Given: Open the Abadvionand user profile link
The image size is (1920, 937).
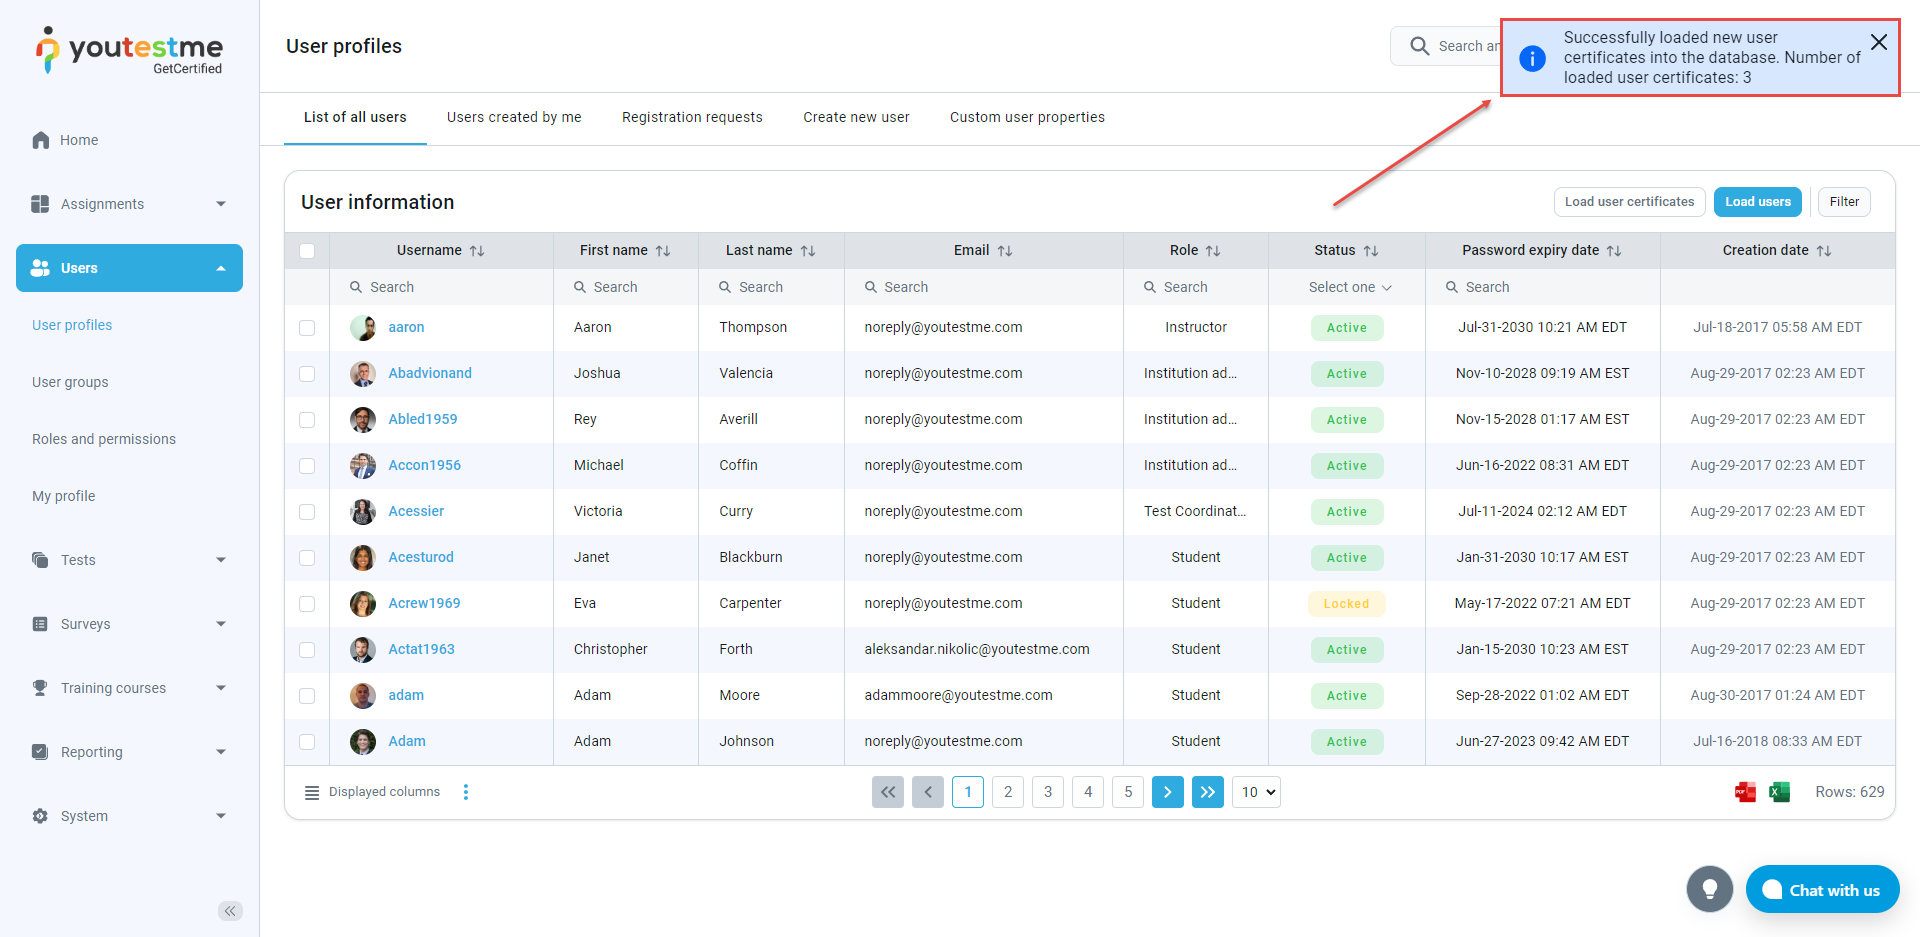Looking at the screenshot, I should 430,373.
